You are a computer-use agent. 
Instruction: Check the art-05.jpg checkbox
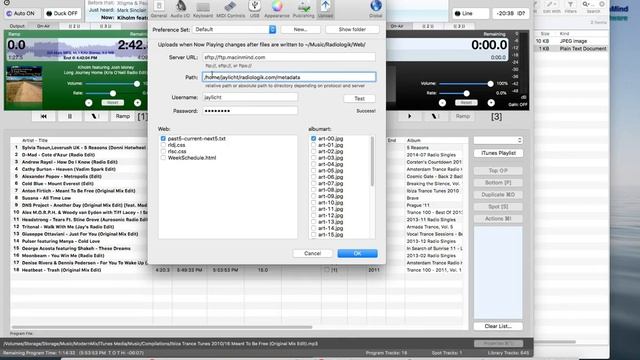pos(313,171)
